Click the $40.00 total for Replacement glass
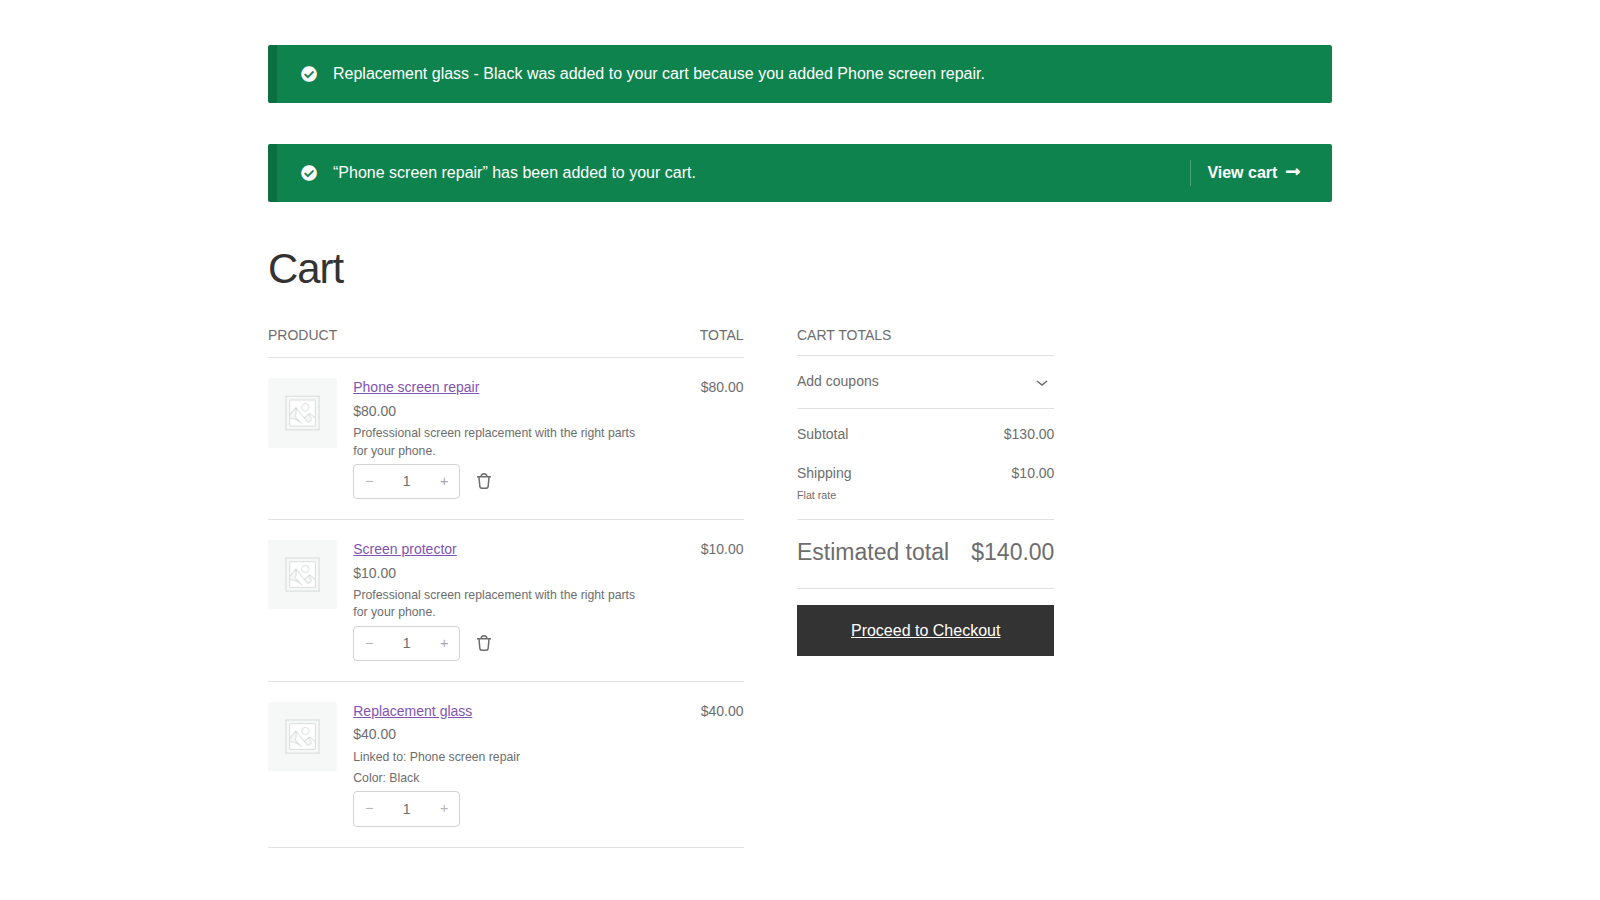This screenshot has width=1600, height=900. (722, 711)
